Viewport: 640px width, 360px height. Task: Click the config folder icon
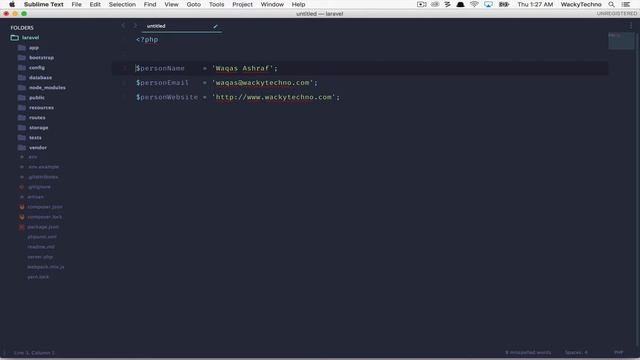point(22,68)
